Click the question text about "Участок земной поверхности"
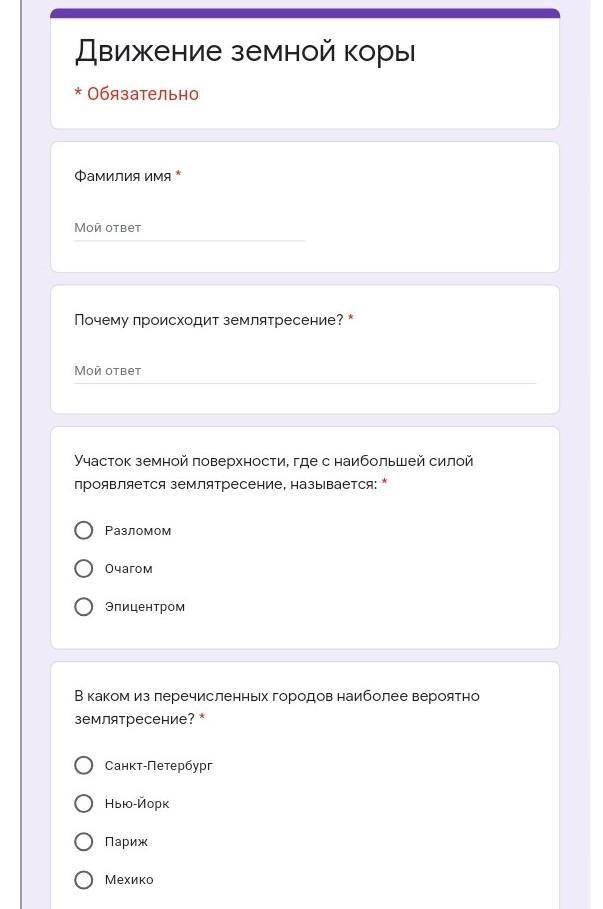603x909 pixels. click(x=273, y=472)
